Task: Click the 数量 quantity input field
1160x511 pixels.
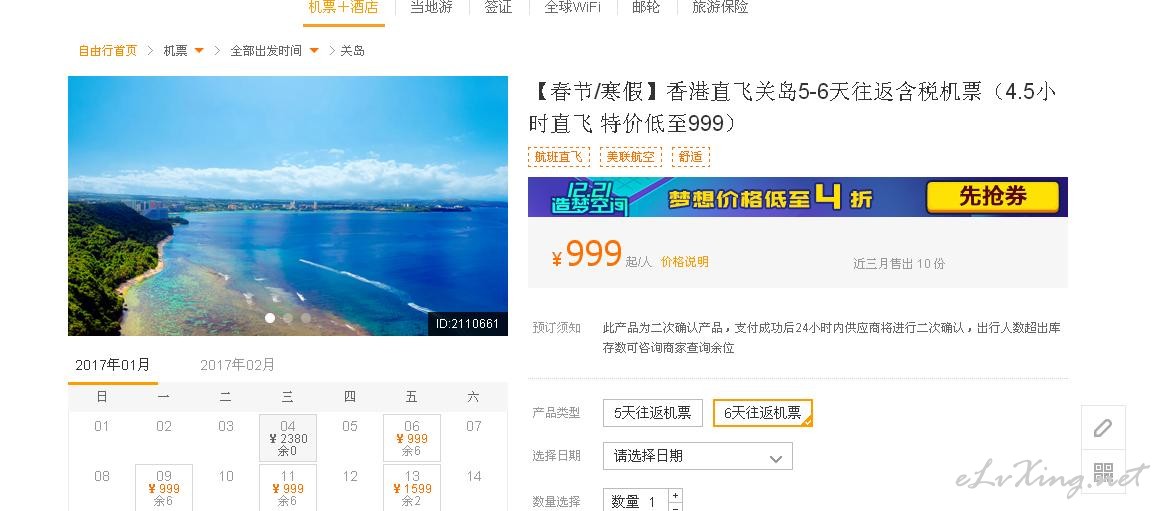Action: [x=635, y=501]
